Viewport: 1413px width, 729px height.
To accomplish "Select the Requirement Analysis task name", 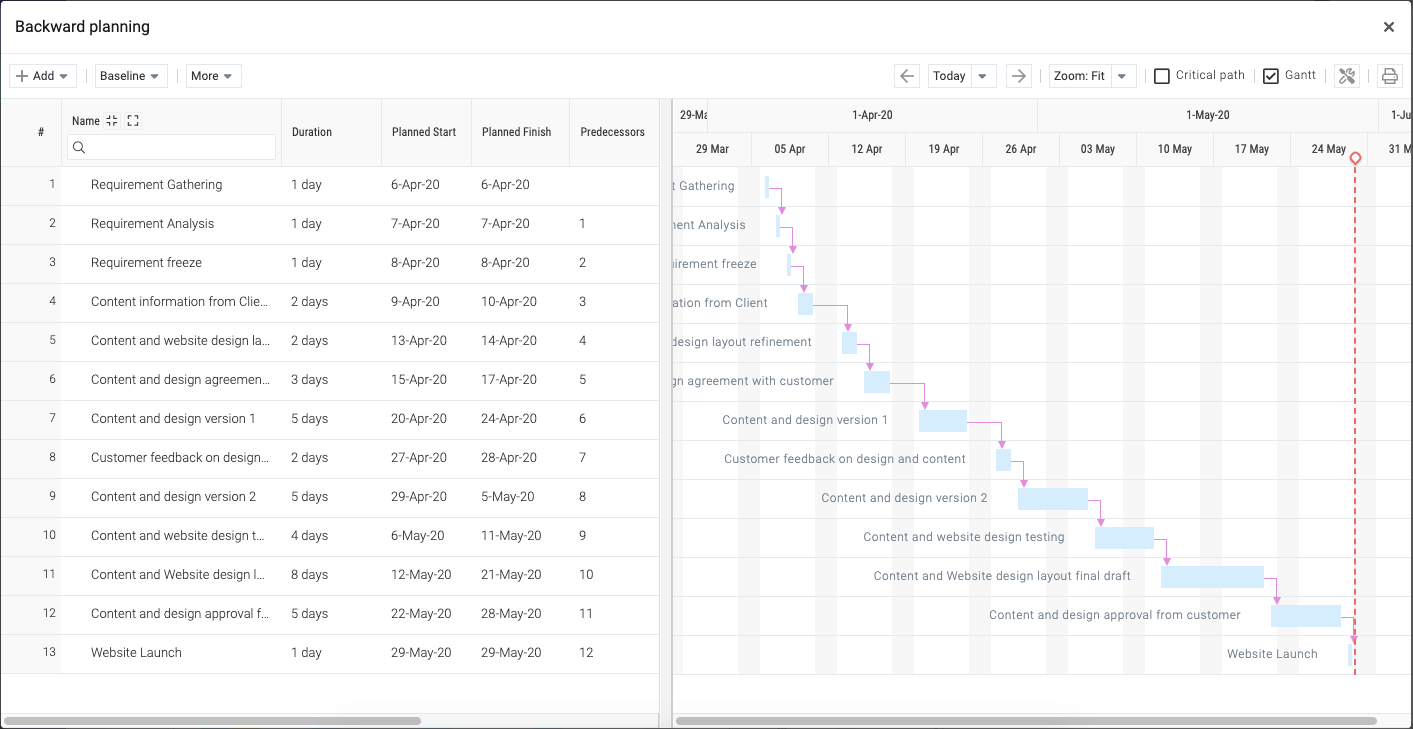I will pyautogui.click(x=152, y=224).
